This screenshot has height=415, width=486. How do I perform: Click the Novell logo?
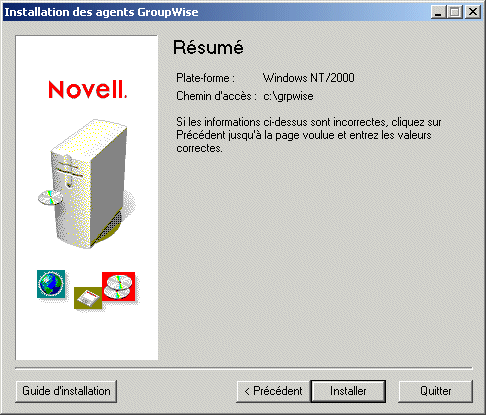point(88,90)
